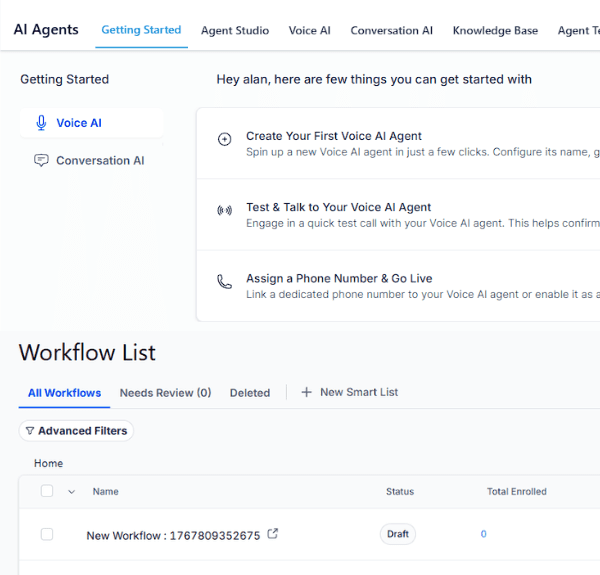Screen dimensions: 600x575
Task: Click the broadcast icon for Test & Talk
Action: click(225, 210)
